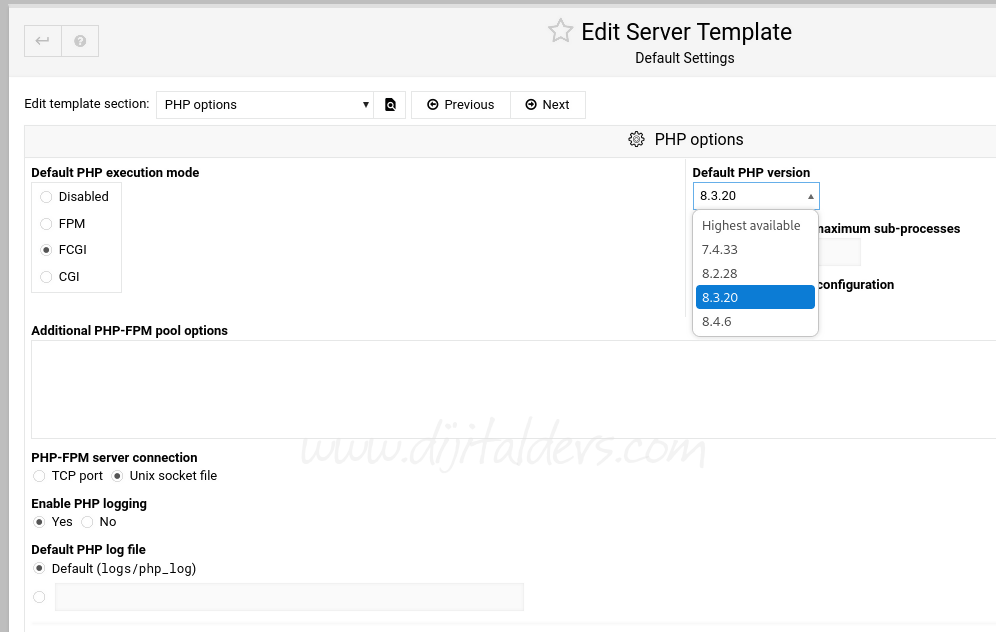Click the favorite star icon beside title
This screenshot has height=632, width=996.
click(x=560, y=31)
